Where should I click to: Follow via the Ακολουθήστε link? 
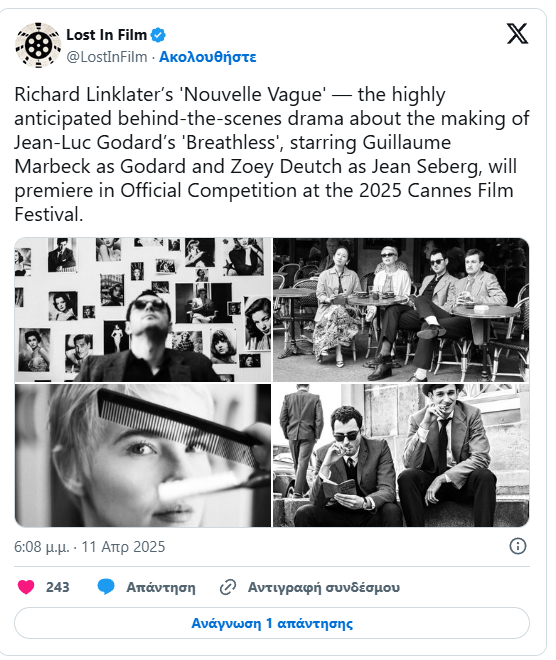pos(208,57)
